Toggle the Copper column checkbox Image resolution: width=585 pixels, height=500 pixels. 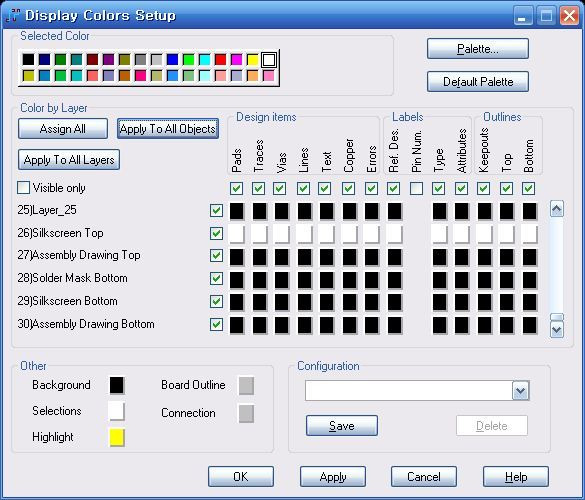(x=348, y=188)
